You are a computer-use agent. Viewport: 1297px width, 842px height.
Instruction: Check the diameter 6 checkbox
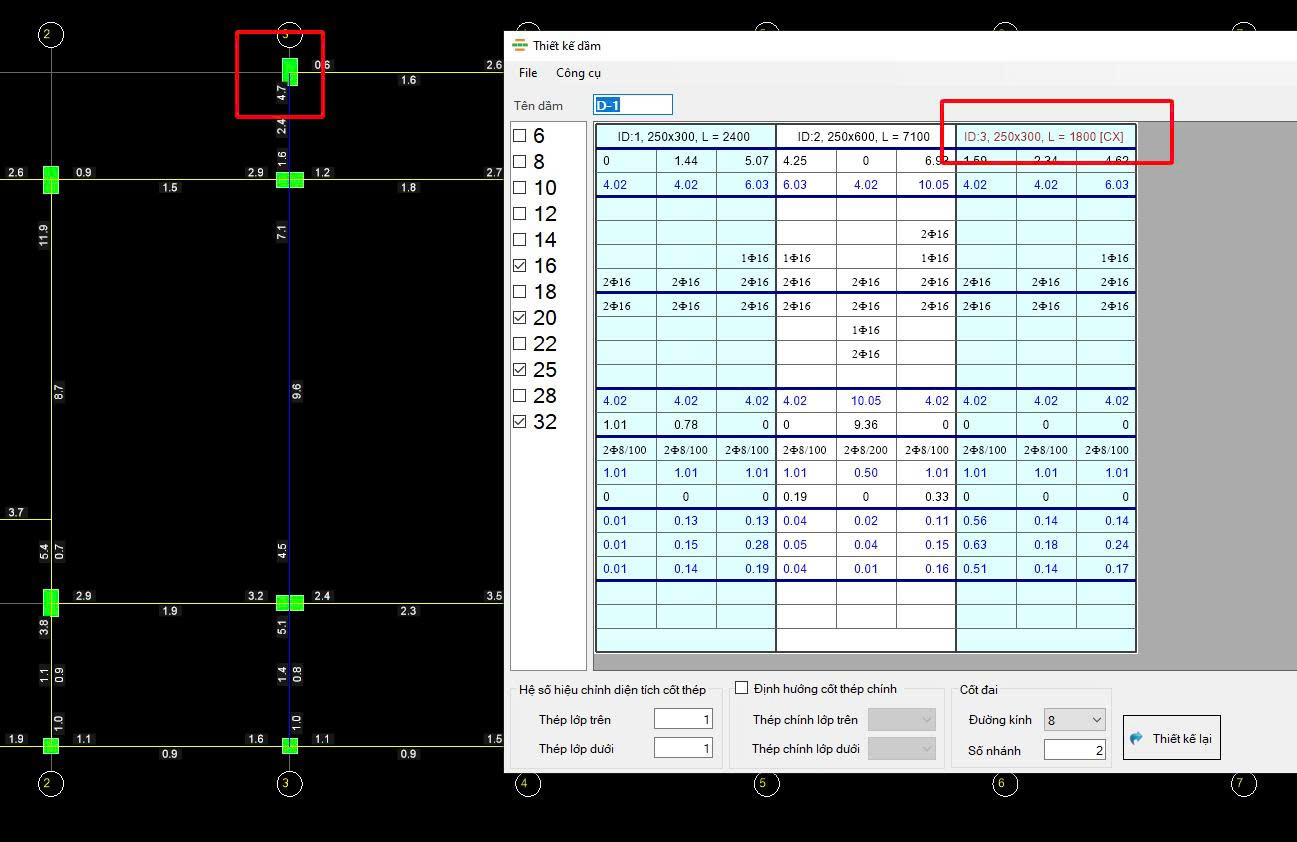click(519, 136)
